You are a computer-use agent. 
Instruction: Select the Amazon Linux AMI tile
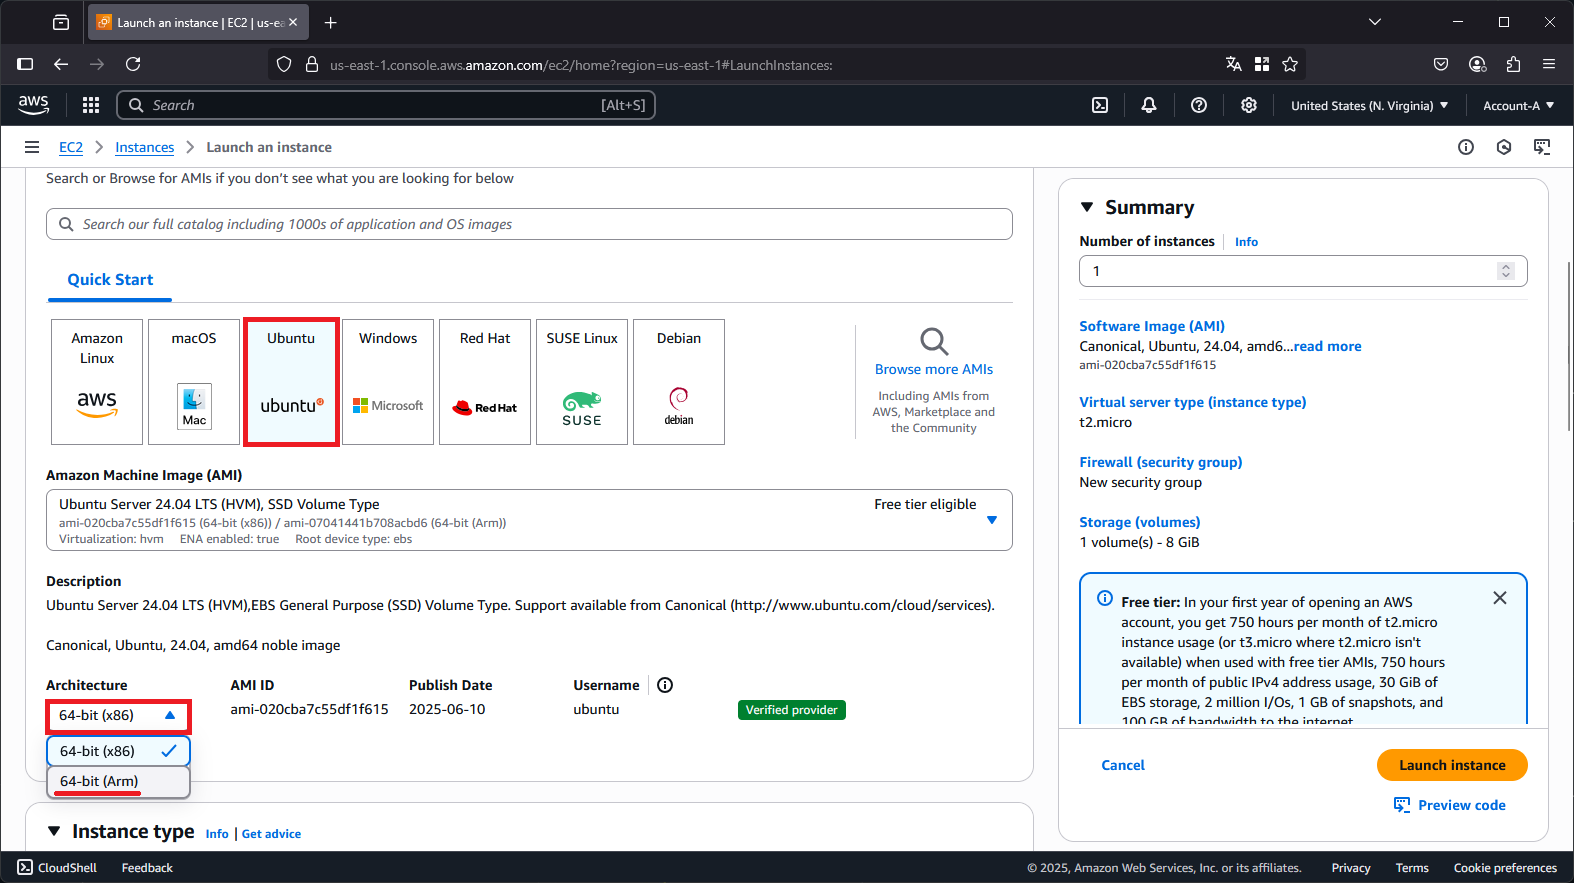click(x=97, y=382)
